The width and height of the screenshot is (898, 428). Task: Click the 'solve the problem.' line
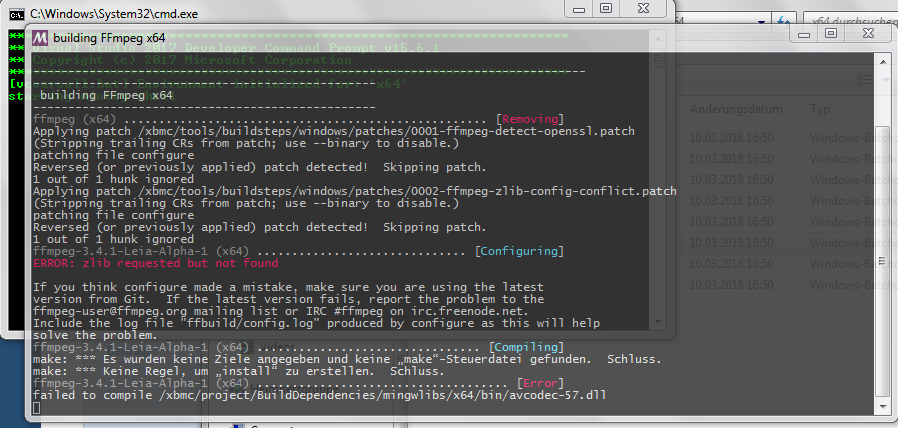pos(94,335)
